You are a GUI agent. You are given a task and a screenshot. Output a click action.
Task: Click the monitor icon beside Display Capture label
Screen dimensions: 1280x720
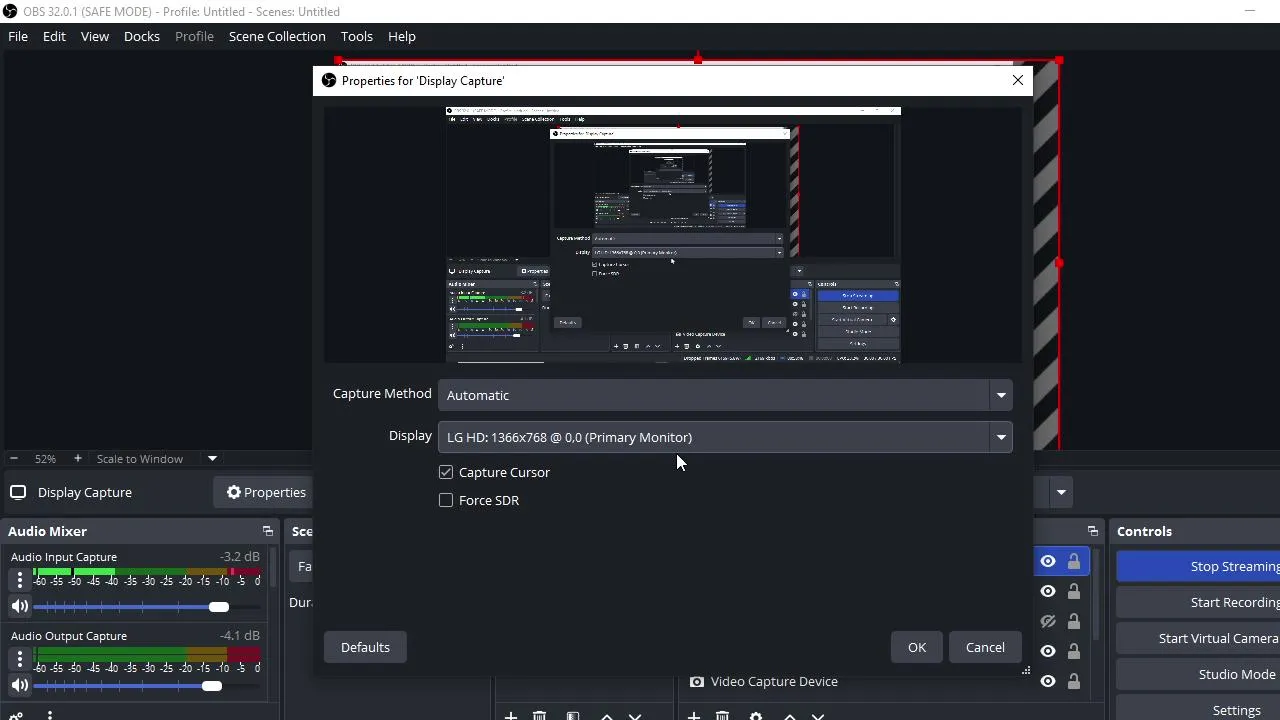18,492
